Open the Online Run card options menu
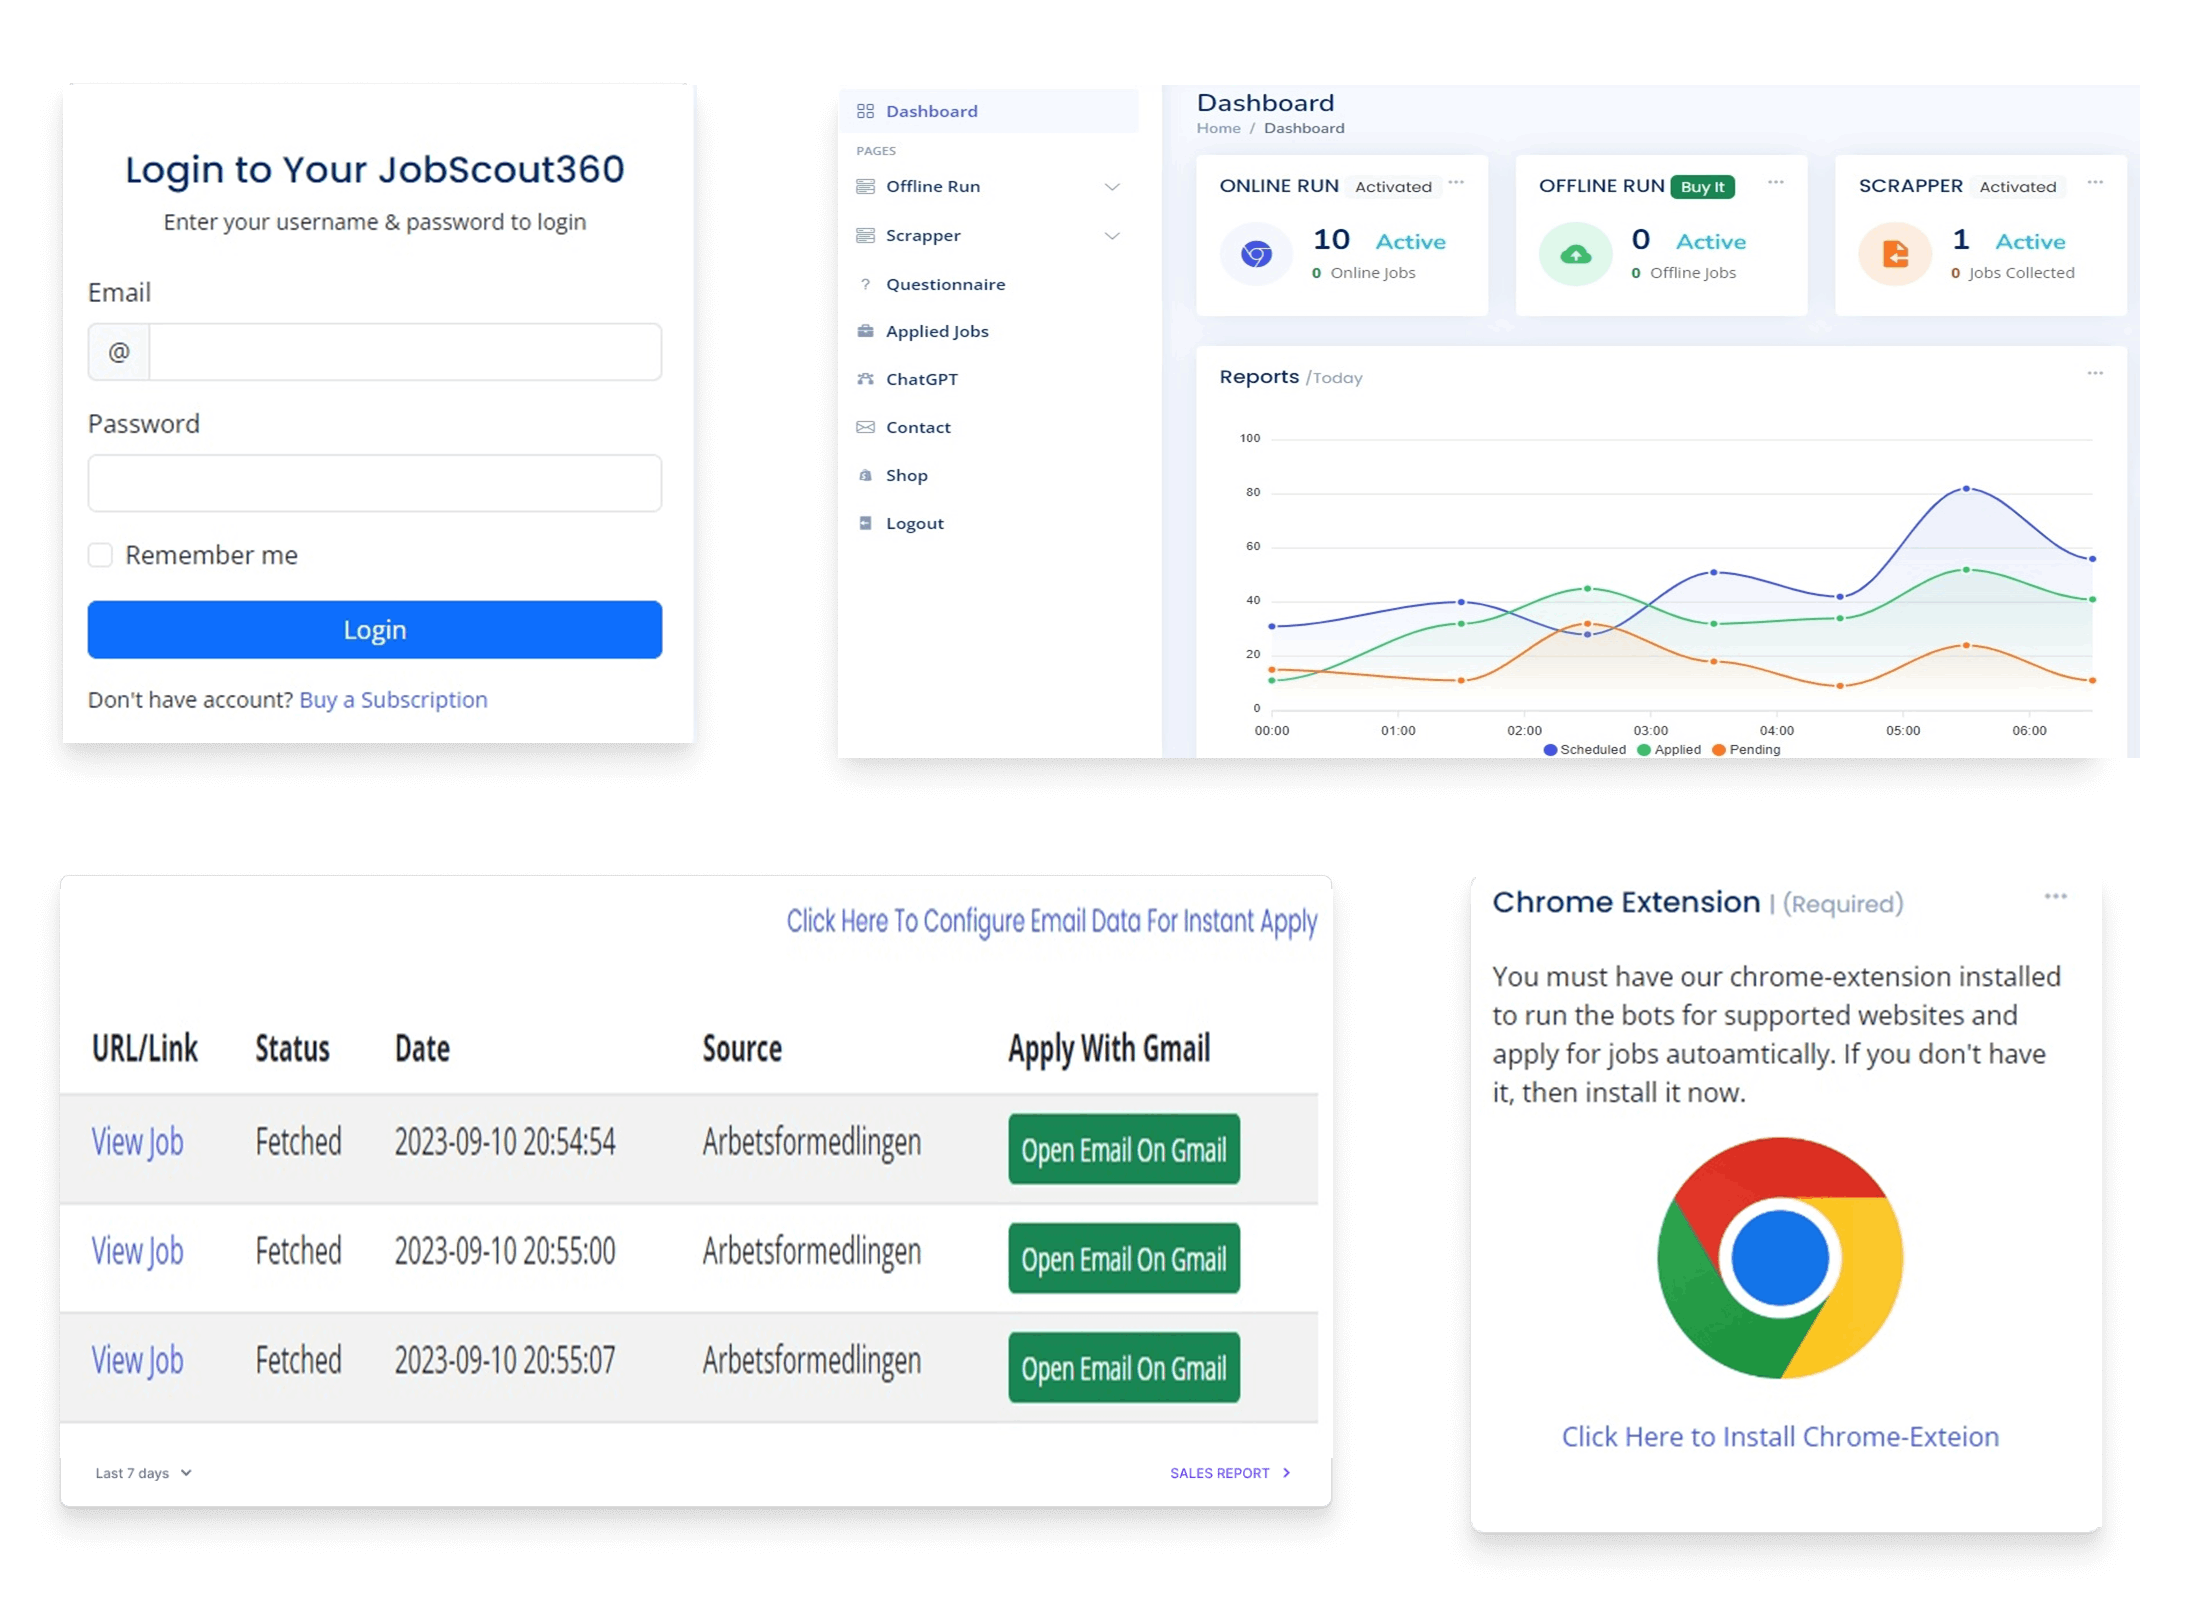Screen dimensions: 2200x1600 point(1456,184)
